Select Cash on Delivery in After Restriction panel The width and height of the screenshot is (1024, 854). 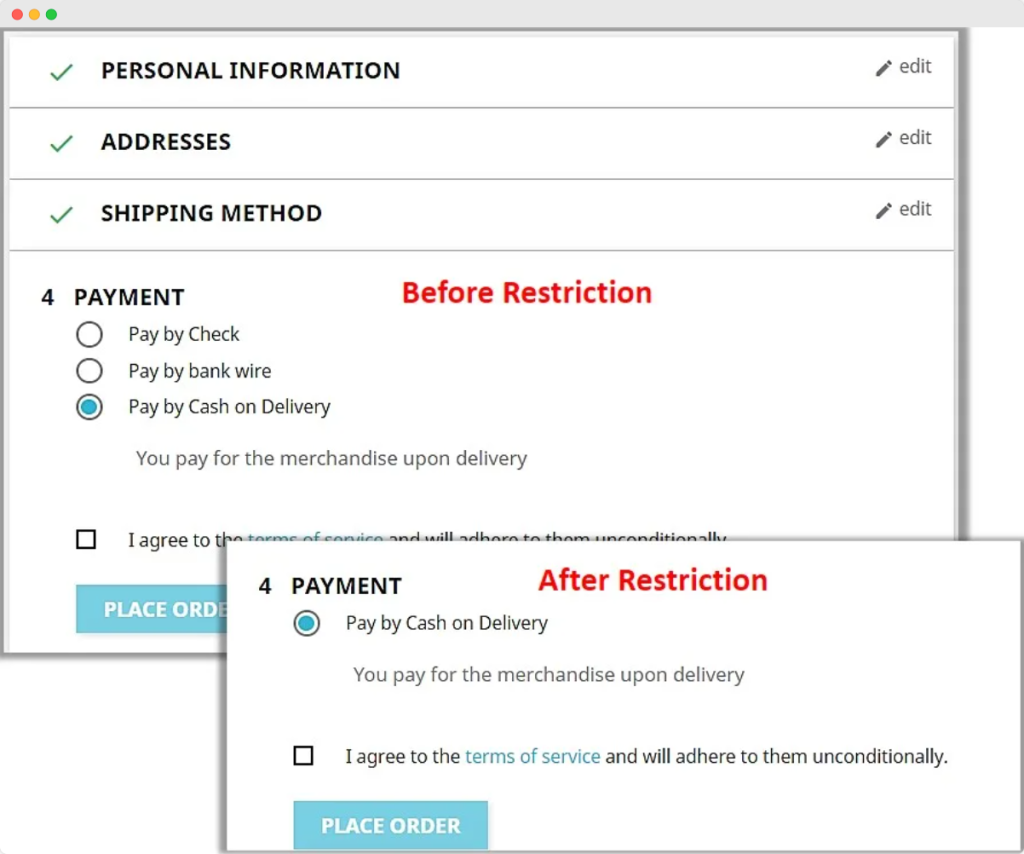(x=306, y=623)
